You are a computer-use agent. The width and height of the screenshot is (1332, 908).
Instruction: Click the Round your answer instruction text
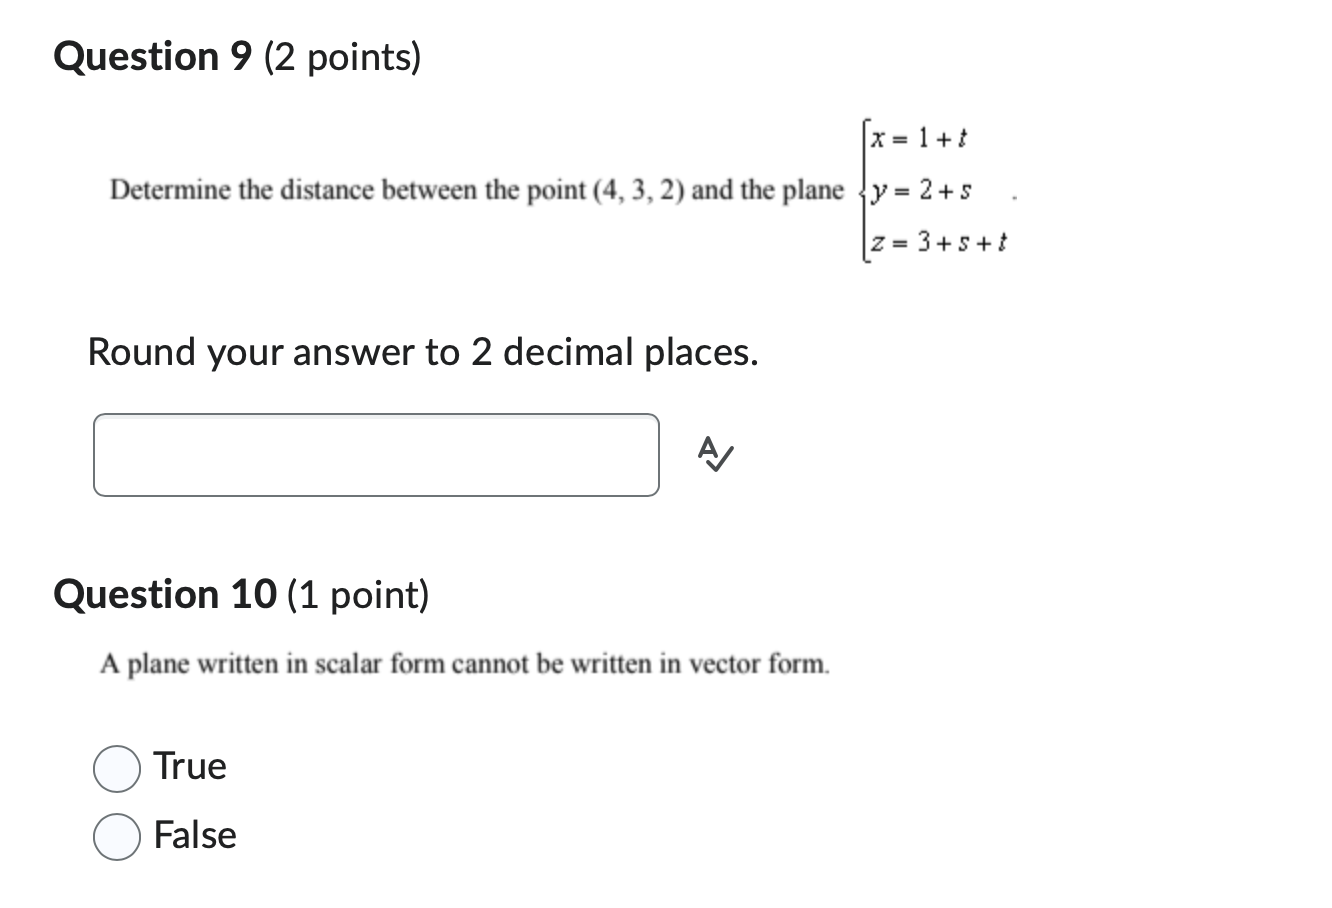tap(423, 352)
